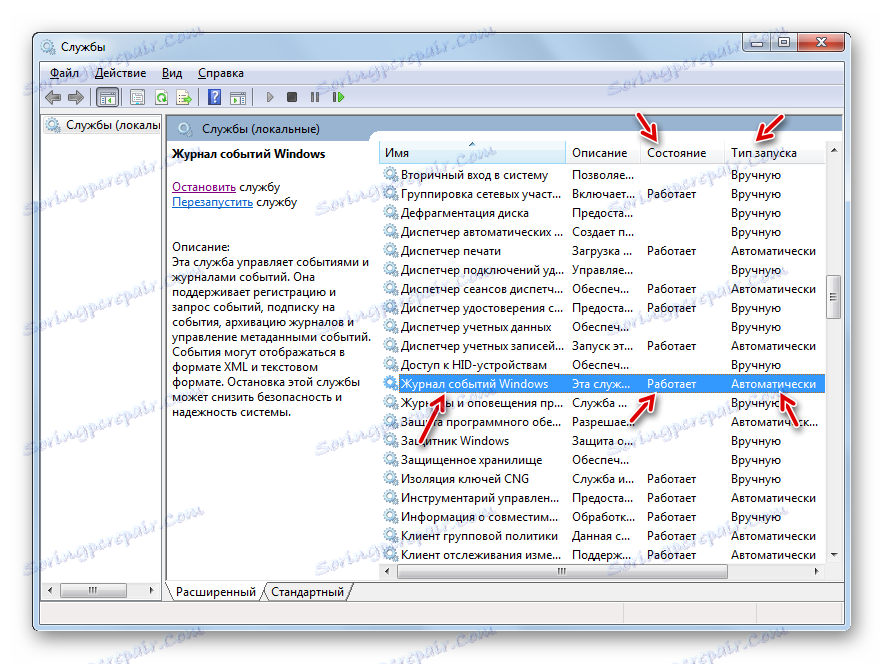This screenshot has width=884, height=664.
Task: Toggle the console tree pane icon
Action: (107, 98)
